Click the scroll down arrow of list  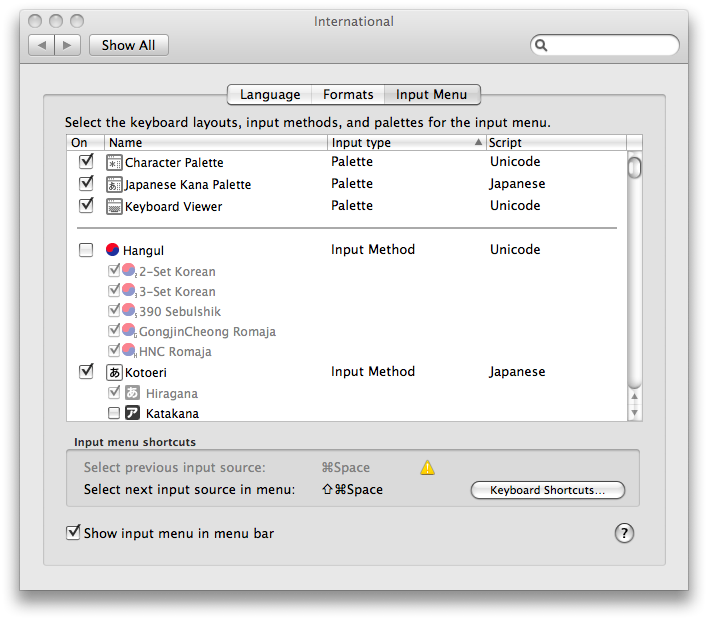634,413
